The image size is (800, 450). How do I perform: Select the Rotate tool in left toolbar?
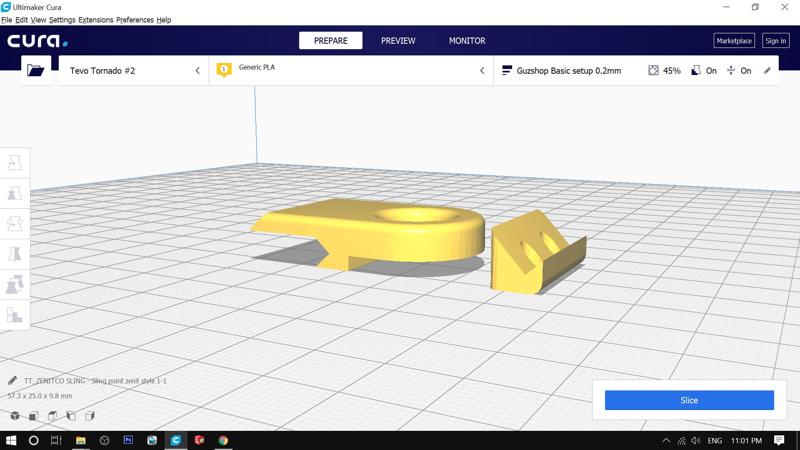[x=15, y=223]
